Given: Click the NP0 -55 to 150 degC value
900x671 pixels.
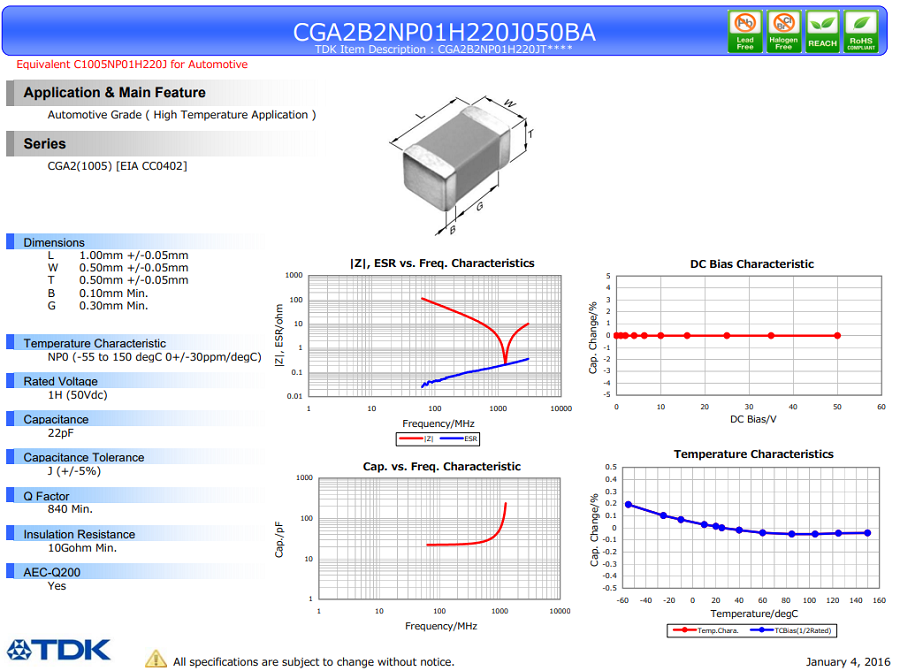Looking at the screenshot, I should tap(154, 357).
